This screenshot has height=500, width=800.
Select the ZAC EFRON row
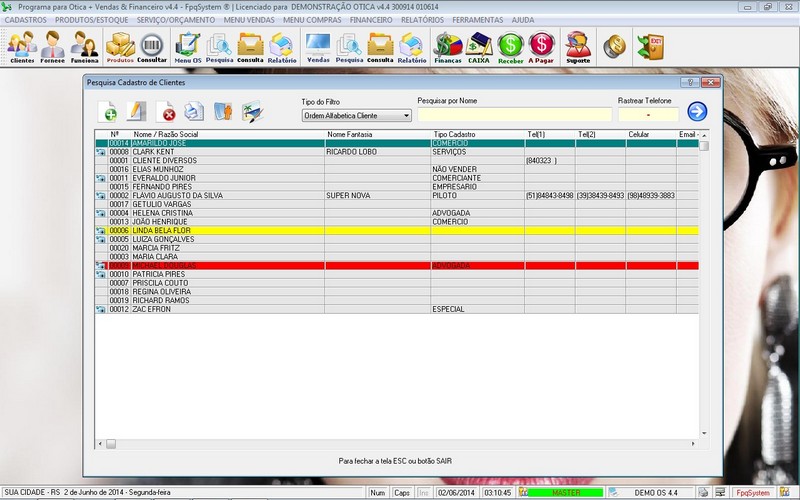pyautogui.click(x=397, y=309)
